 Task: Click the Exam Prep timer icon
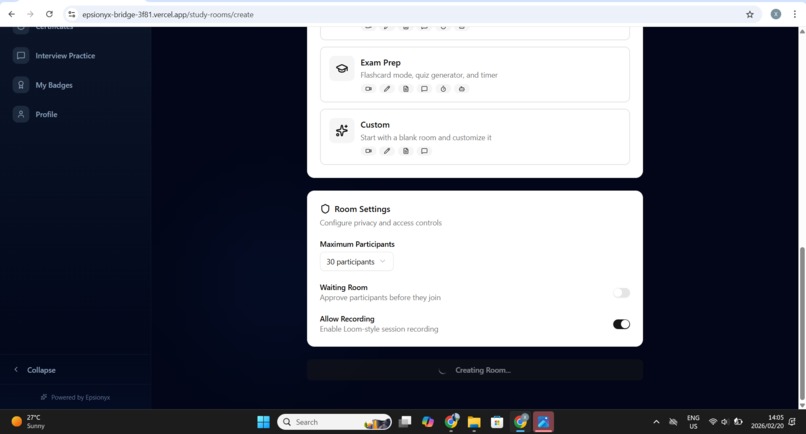pyautogui.click(x=443, y=89)
